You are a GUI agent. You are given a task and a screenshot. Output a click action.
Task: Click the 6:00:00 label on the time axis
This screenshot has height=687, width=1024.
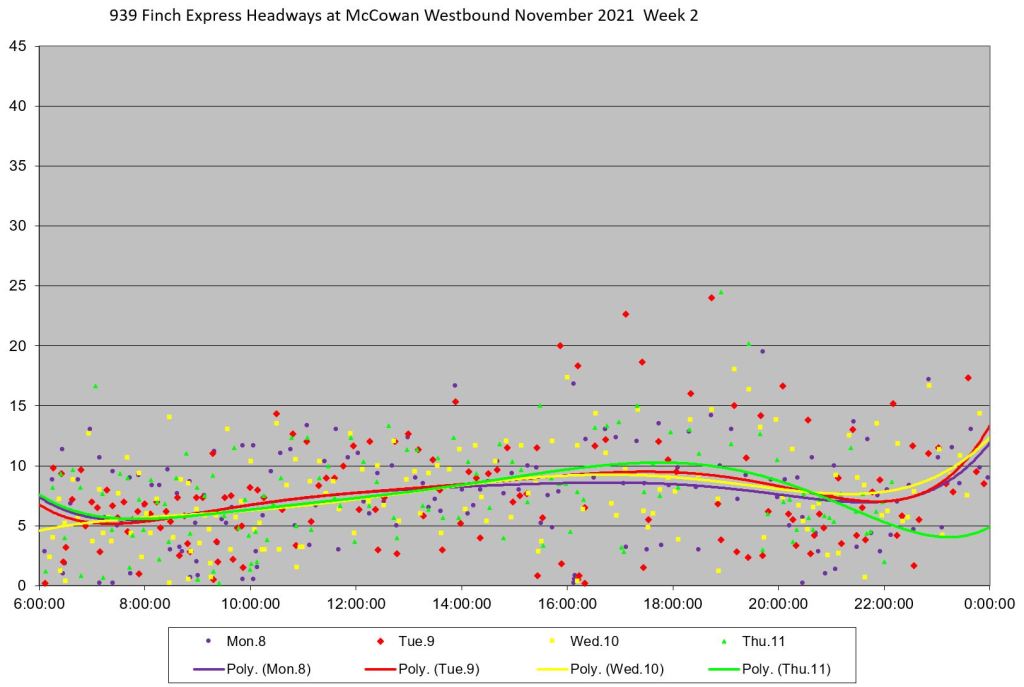(x=40, y=604)
